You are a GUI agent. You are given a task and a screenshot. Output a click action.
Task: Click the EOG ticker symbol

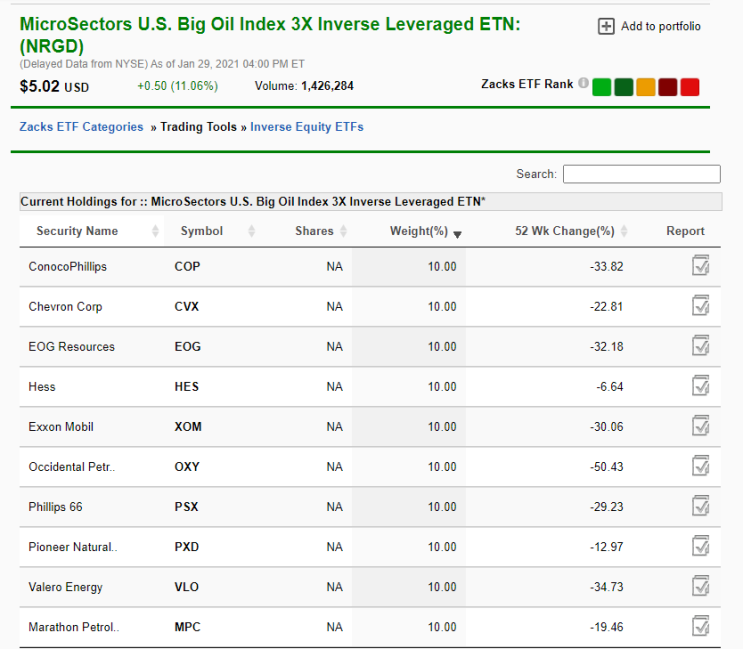click(188, 346)
